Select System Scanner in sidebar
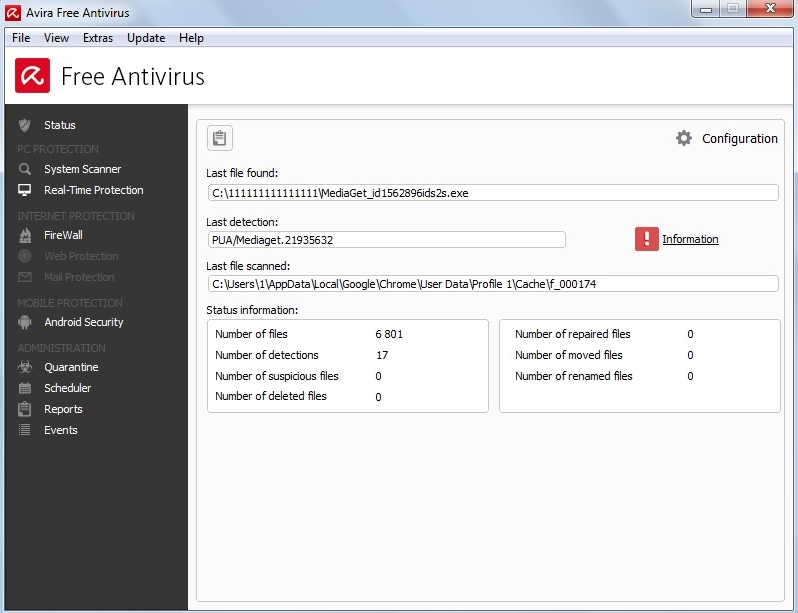Image resolution: width=798 pixels, height=613 pixels. (82, 169)
